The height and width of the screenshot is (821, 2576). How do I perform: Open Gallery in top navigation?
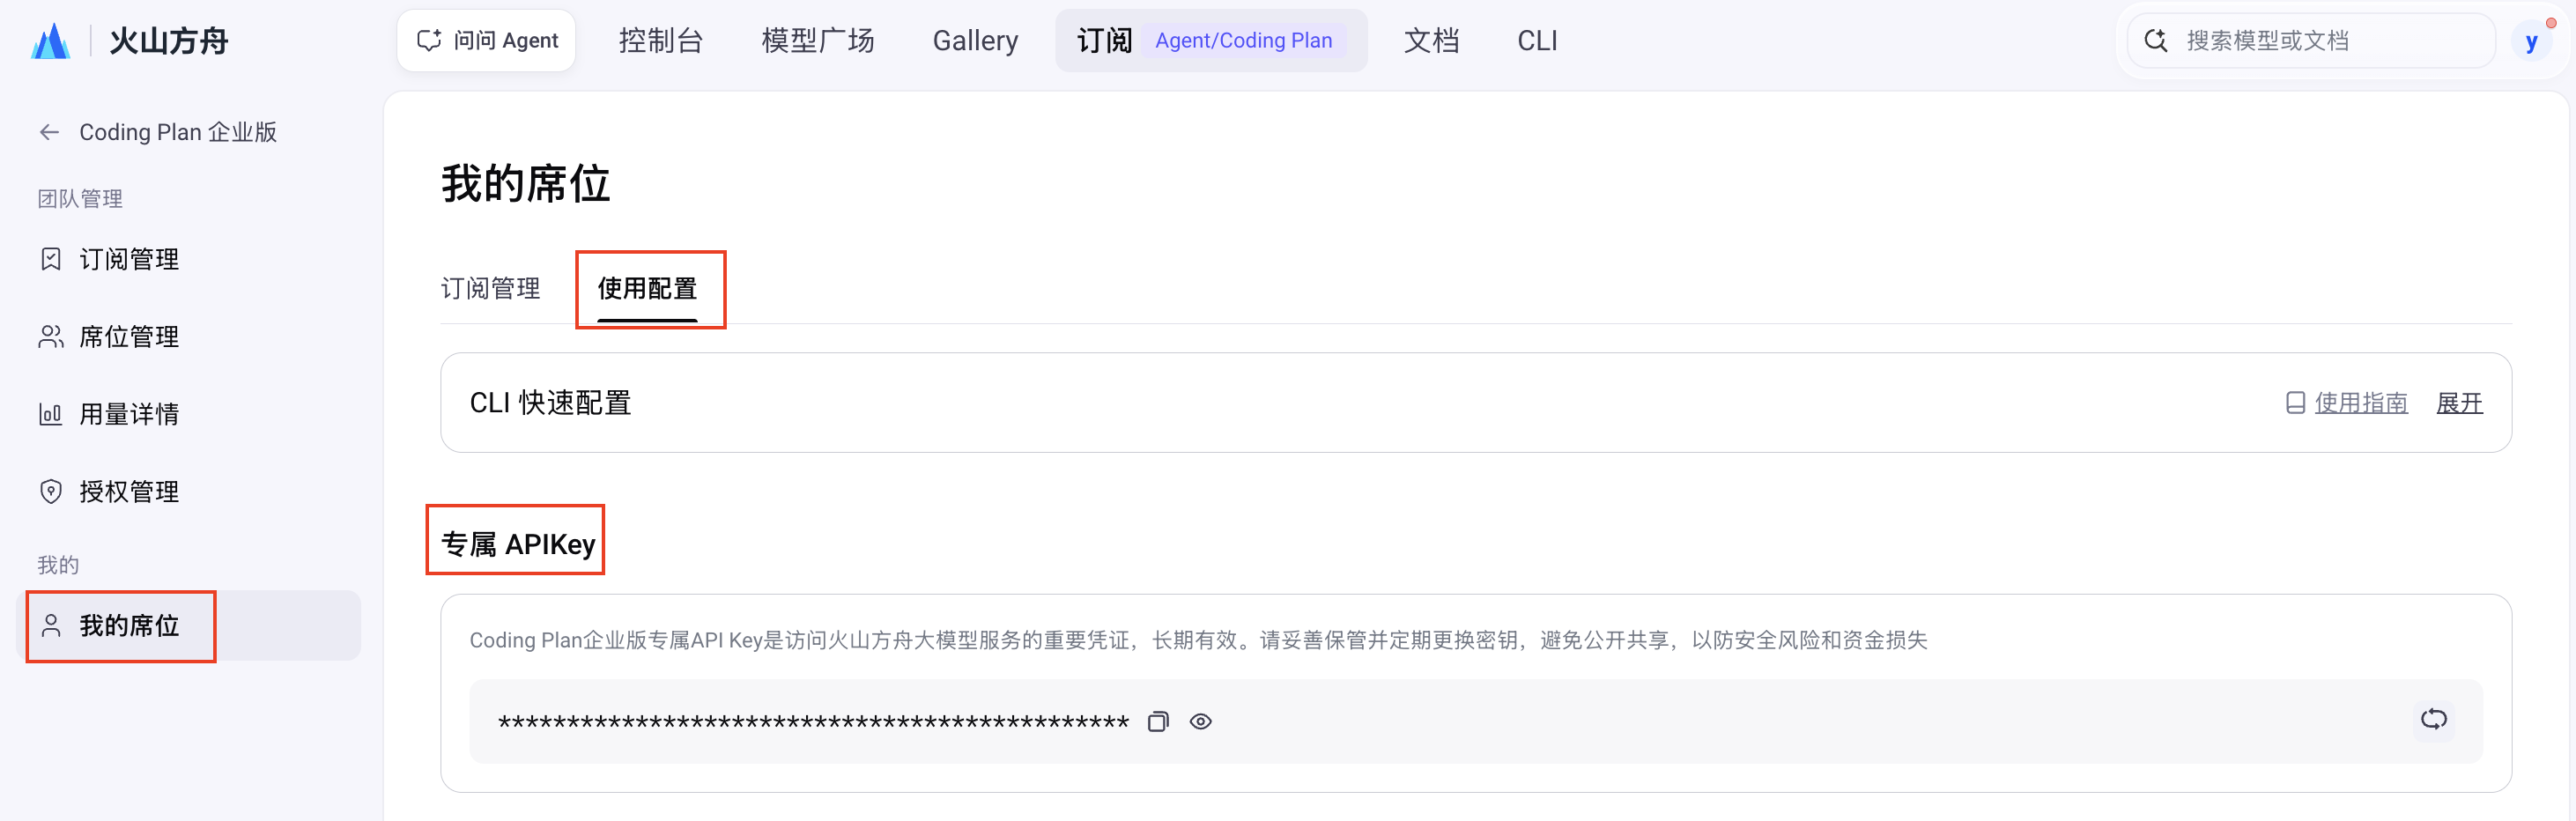tap(975, 41)
